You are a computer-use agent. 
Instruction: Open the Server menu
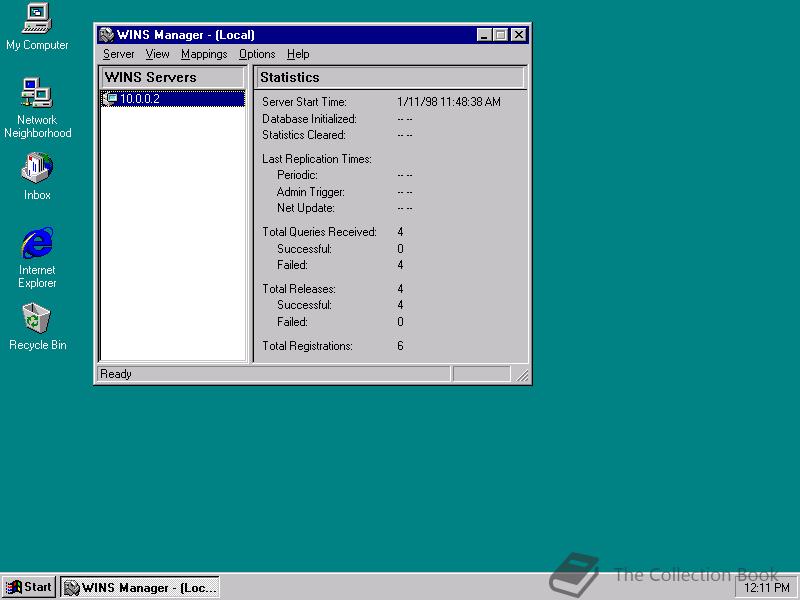[118, 54]
